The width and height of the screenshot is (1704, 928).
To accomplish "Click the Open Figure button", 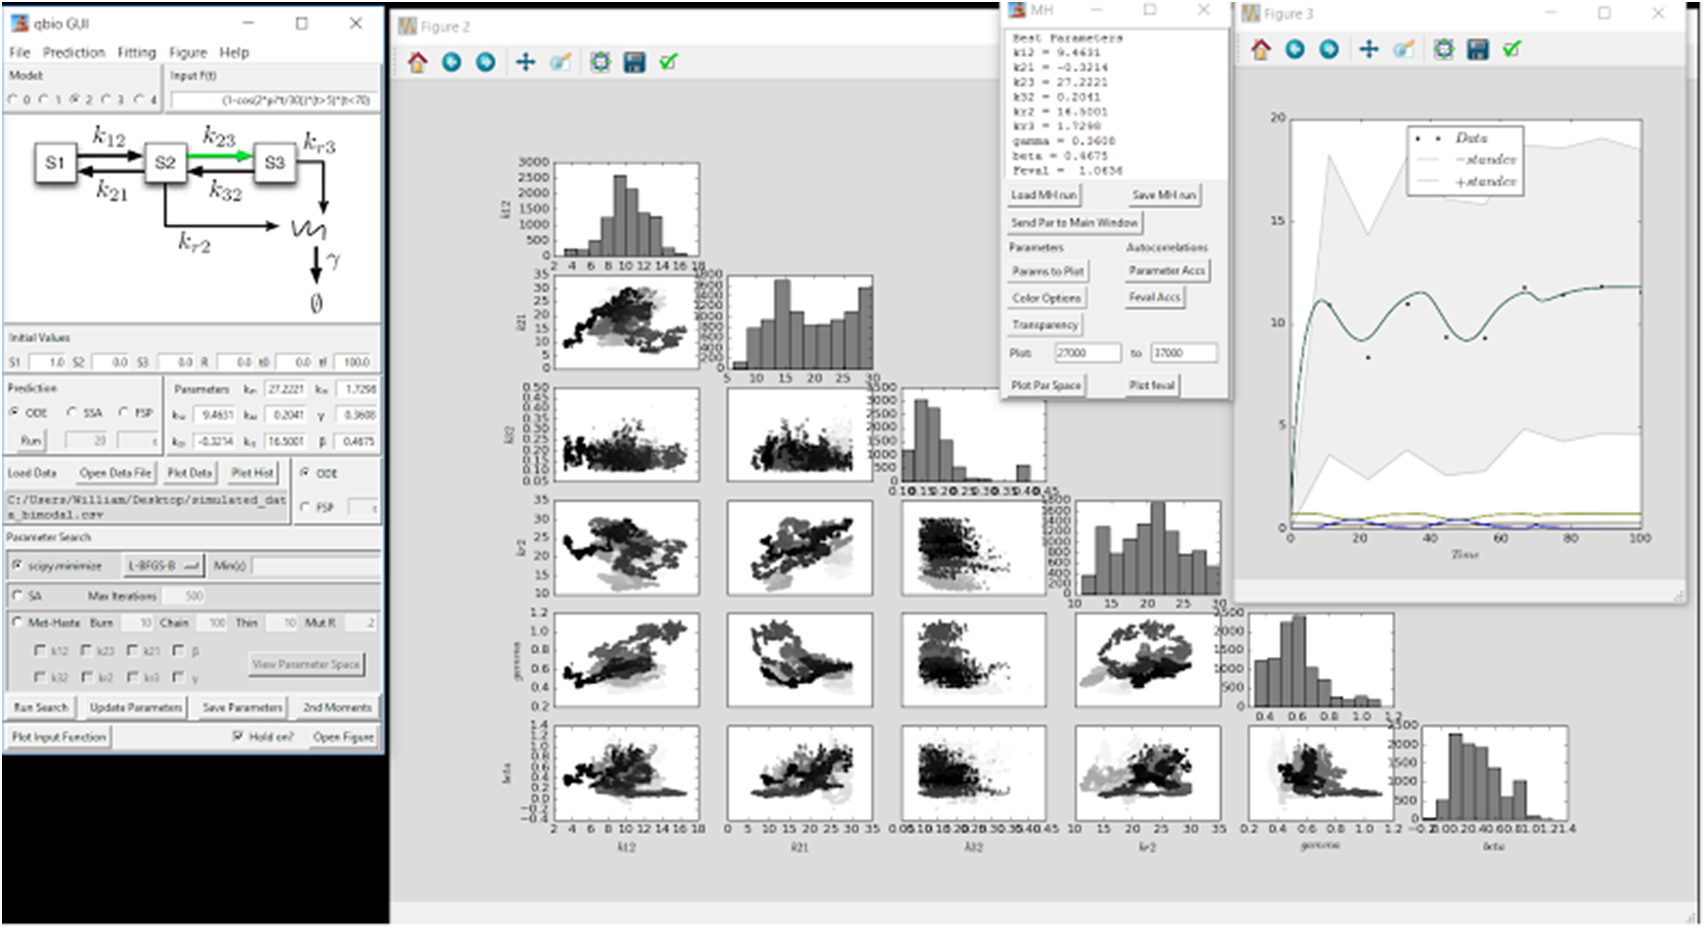I will (343, 737).
